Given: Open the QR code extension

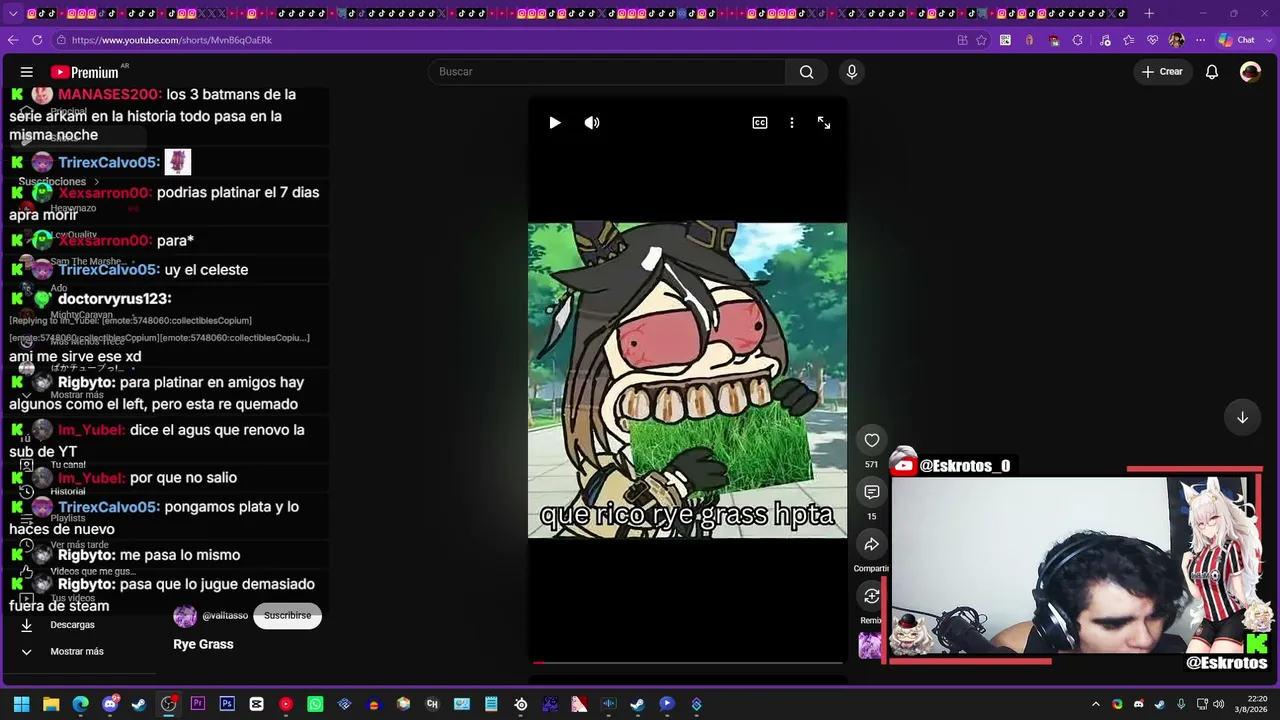Looking at the screenshot, I should tap(1005, 40).
